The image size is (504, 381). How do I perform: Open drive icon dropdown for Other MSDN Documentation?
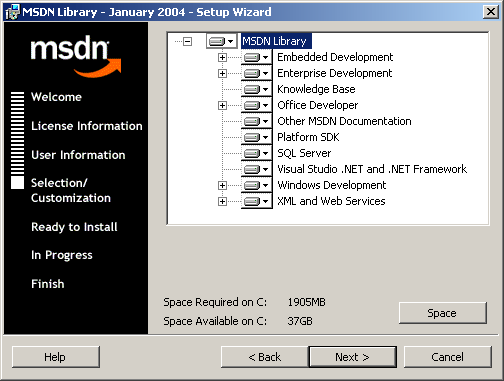256,121
